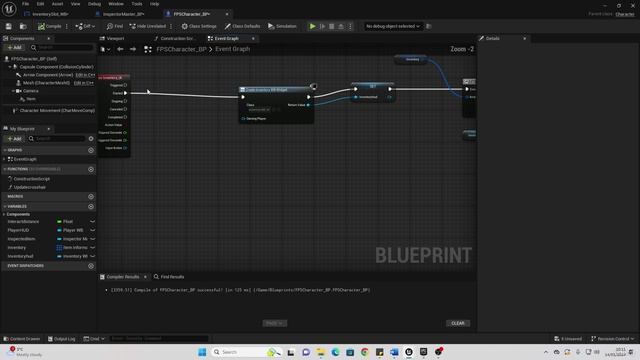The width and height of the screenshot is (640, 360).
Task: Switch to the InspectorMaster_BP asset tab
Action: [x=123, y=14]
